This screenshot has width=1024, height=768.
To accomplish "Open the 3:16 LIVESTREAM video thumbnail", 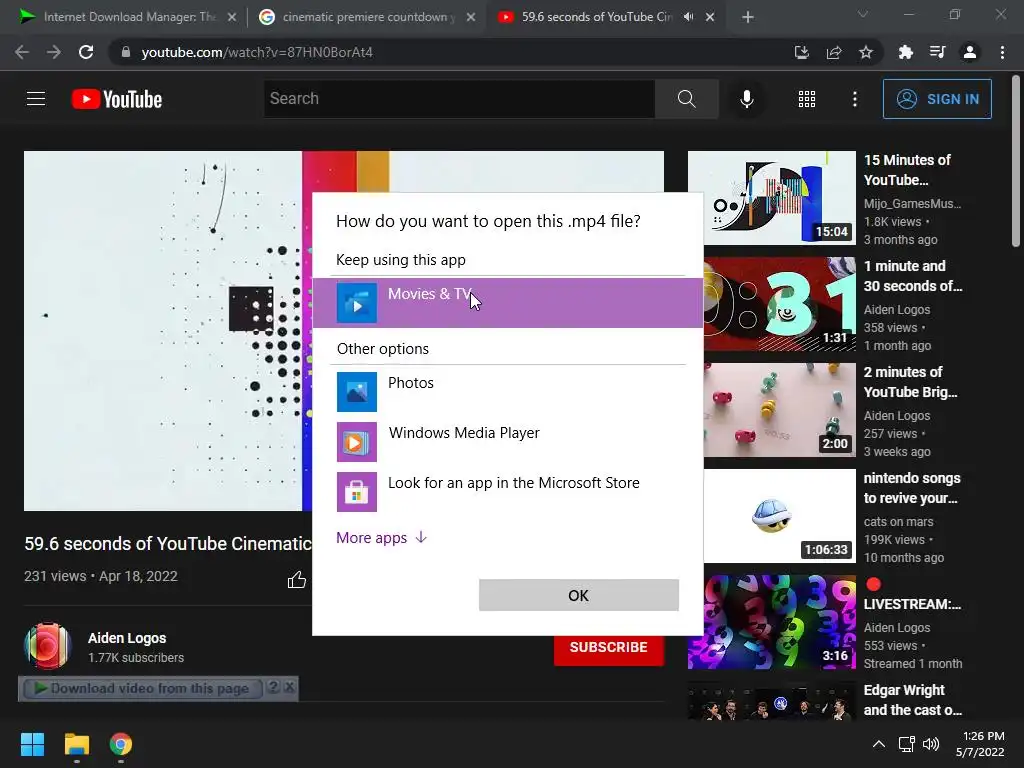I will click(780, 622).
